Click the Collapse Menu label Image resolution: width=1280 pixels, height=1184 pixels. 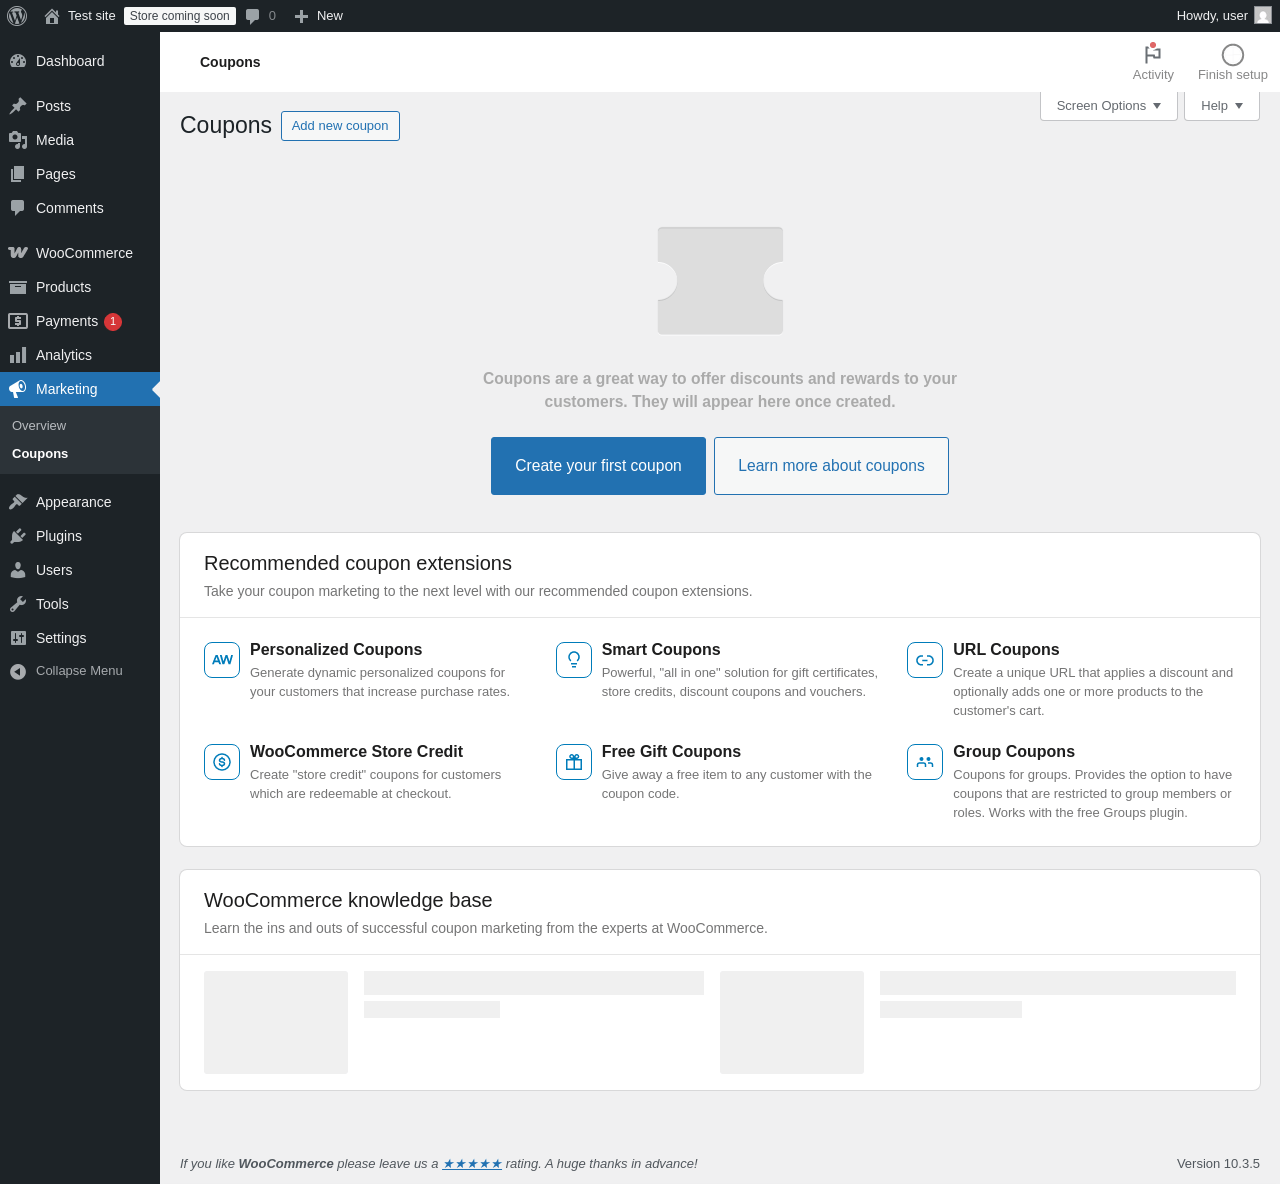pos(79,671)
